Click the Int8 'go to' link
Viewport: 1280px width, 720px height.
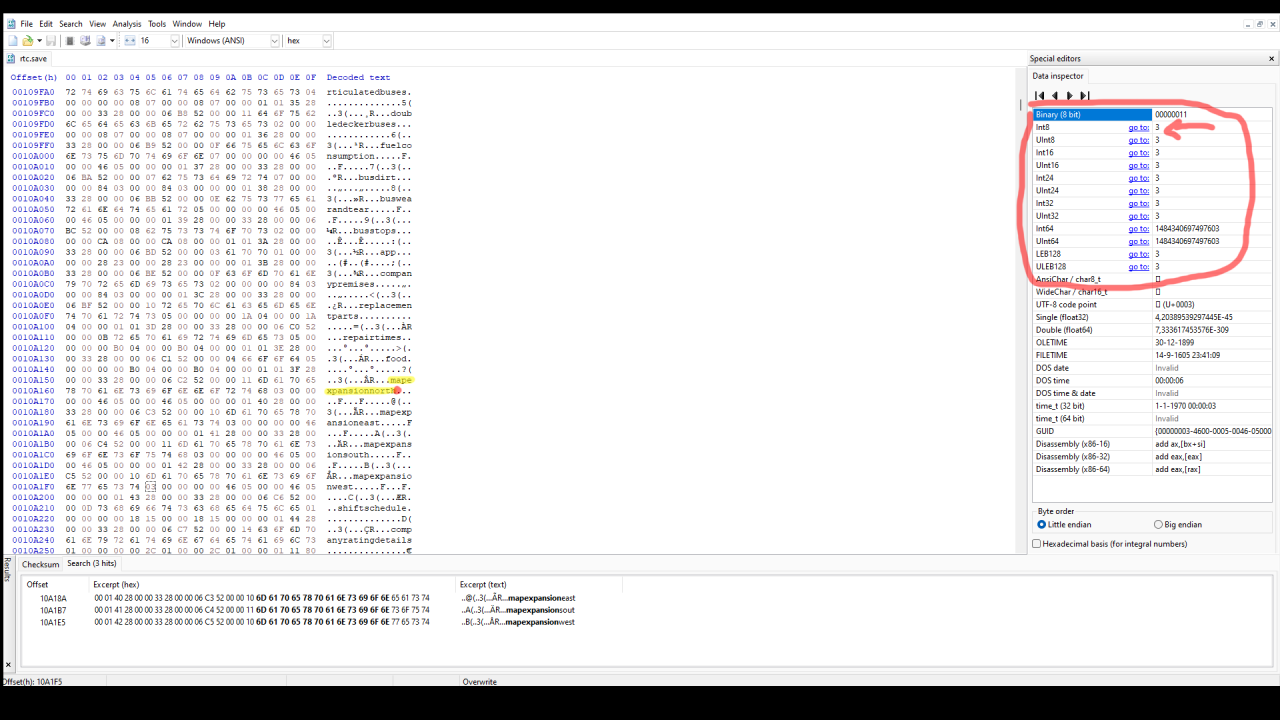(1138, 128)
